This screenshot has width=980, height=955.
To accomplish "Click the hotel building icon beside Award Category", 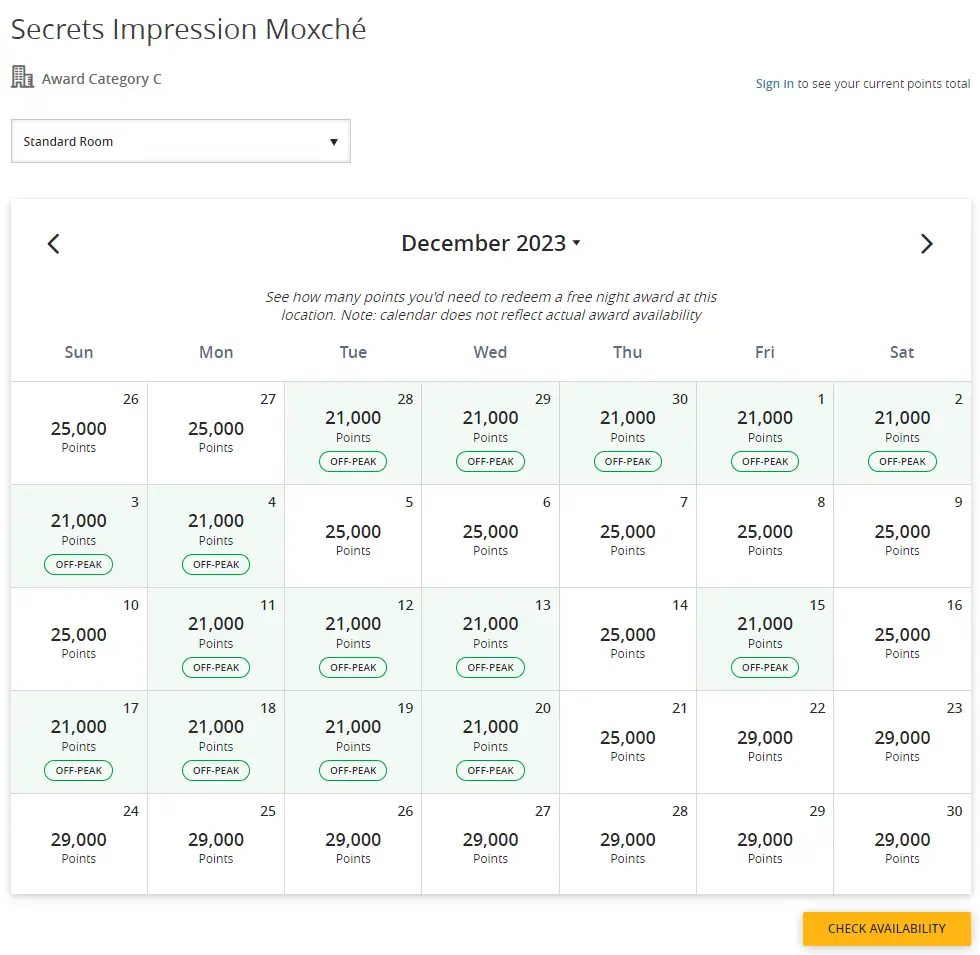I will click(22, 77).
